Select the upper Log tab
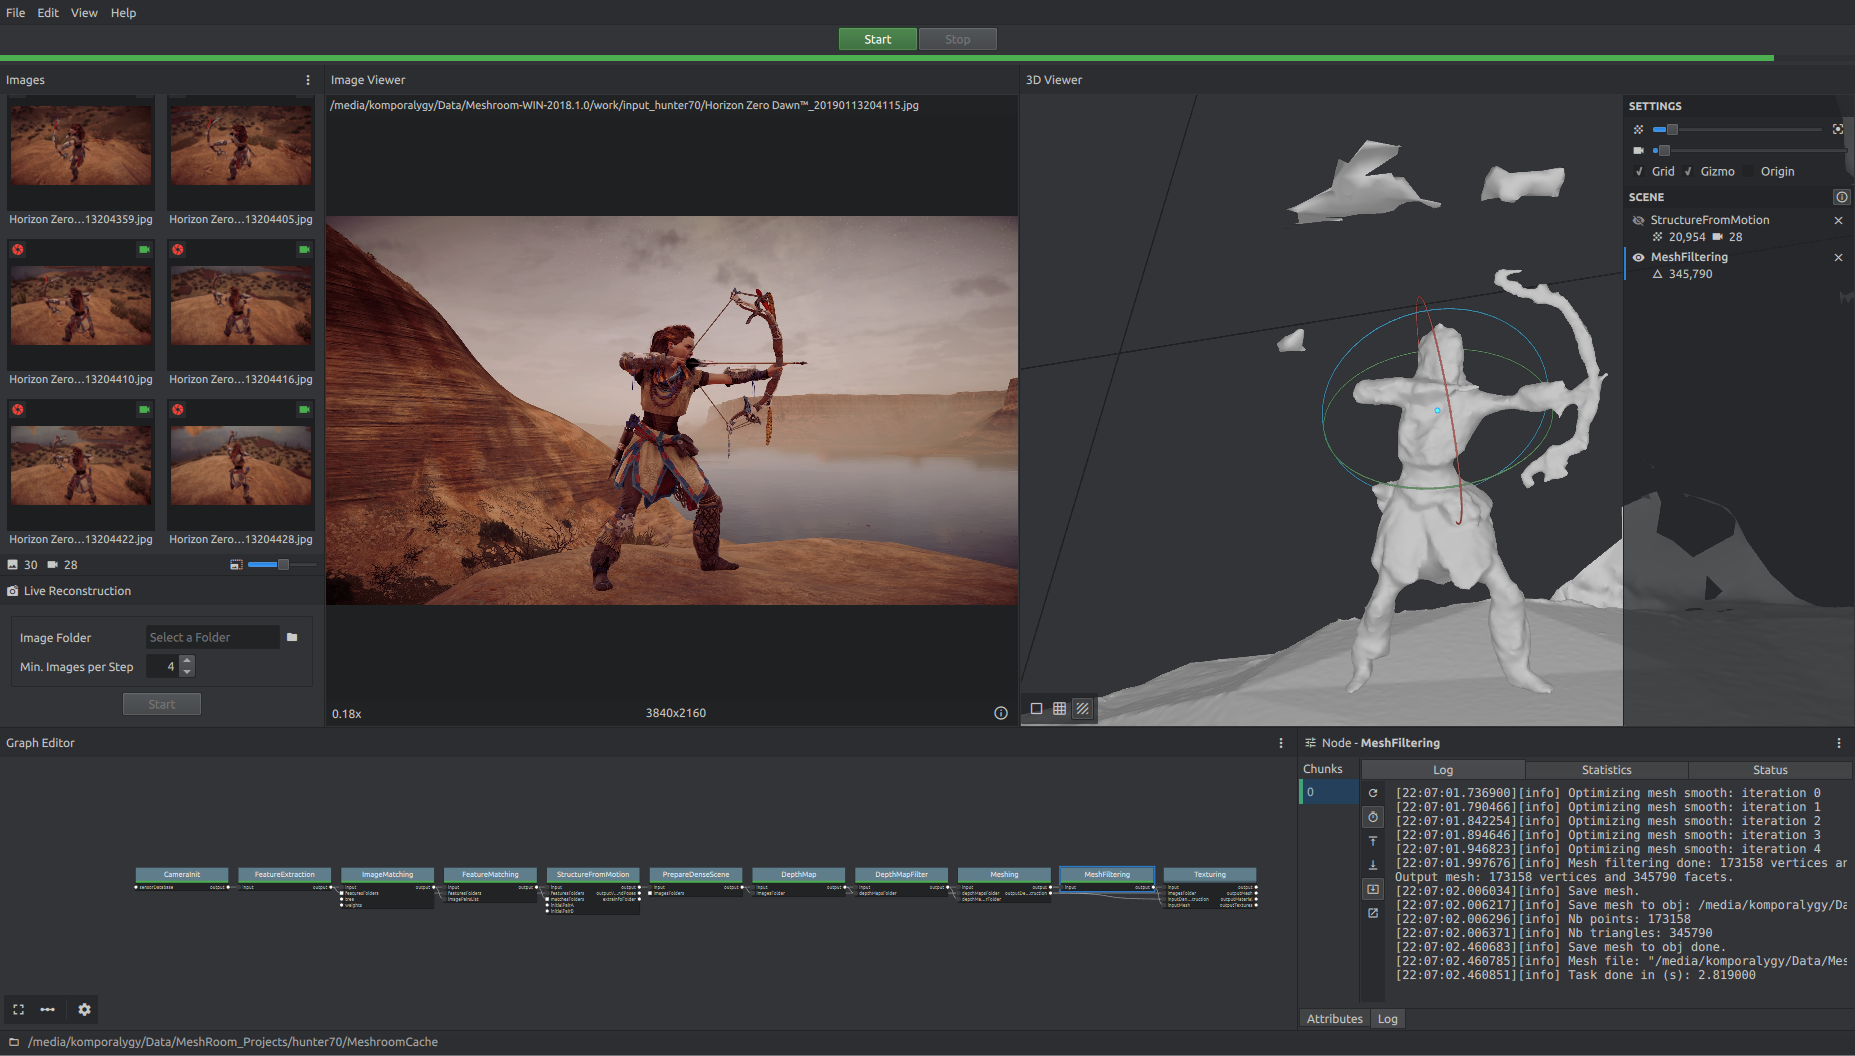This screenshot has width=1855, height=1056. (1443, 770)
